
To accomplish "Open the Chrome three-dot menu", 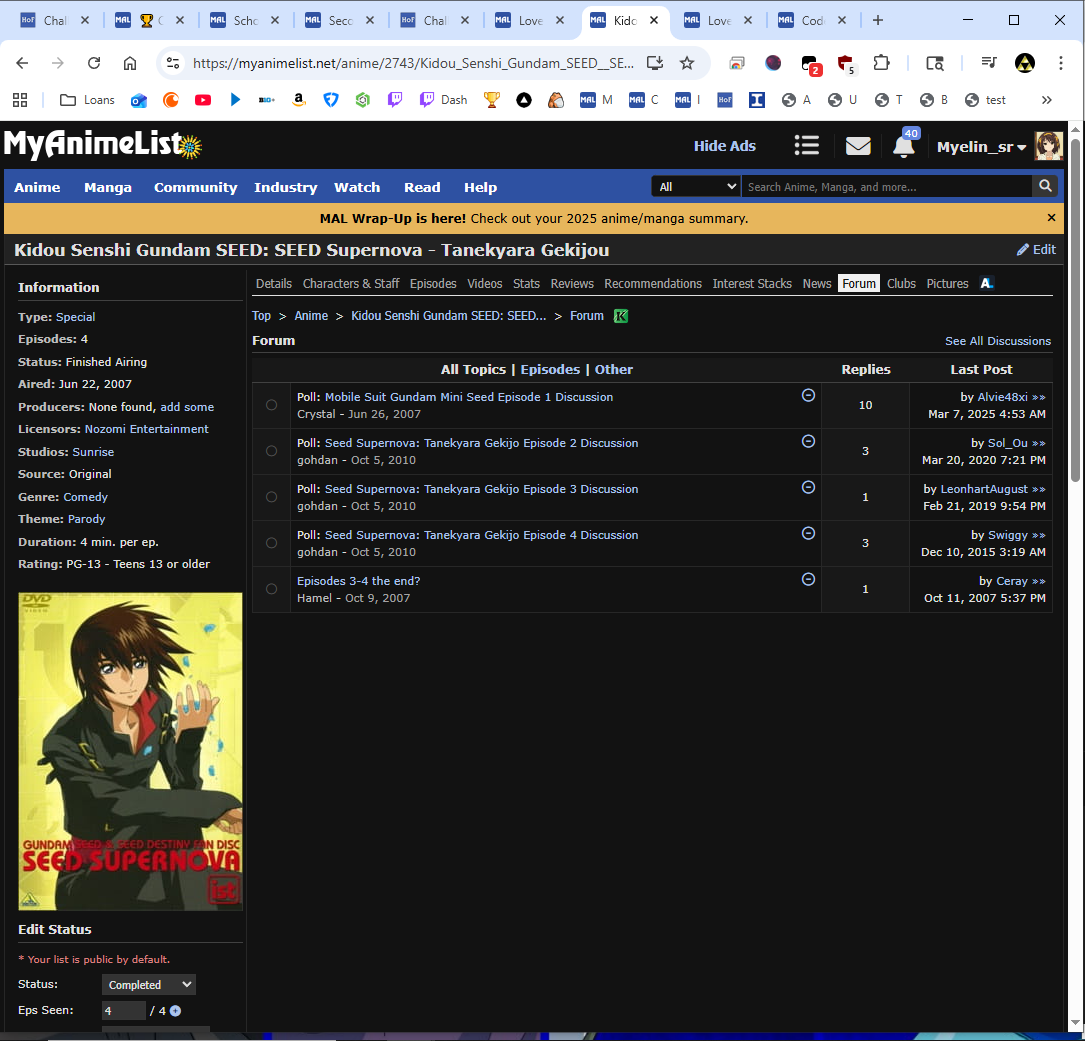I will point(1060,63).
